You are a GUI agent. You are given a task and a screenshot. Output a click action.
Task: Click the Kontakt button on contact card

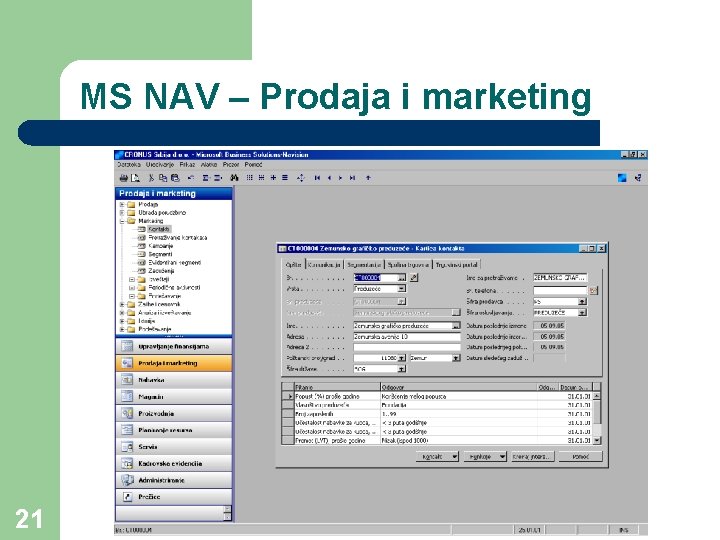437,456
